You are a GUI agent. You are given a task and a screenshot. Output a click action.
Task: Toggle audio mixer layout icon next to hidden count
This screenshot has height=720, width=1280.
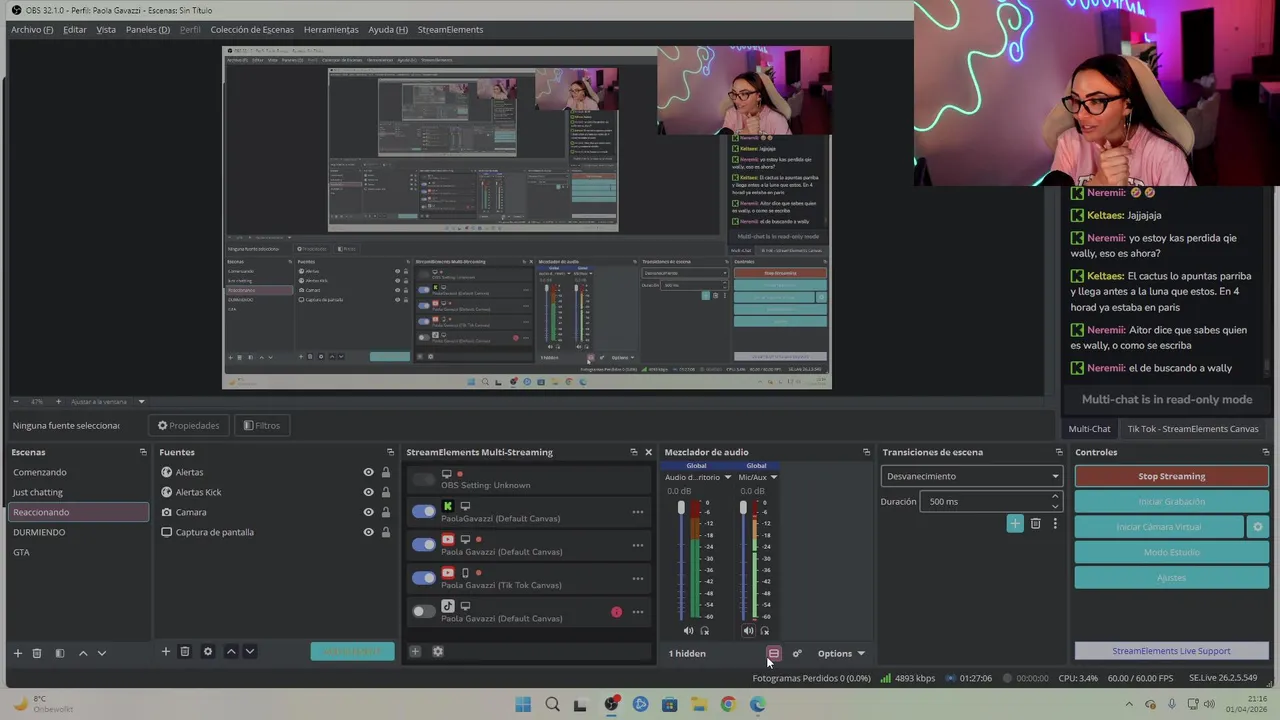[773, 654]
